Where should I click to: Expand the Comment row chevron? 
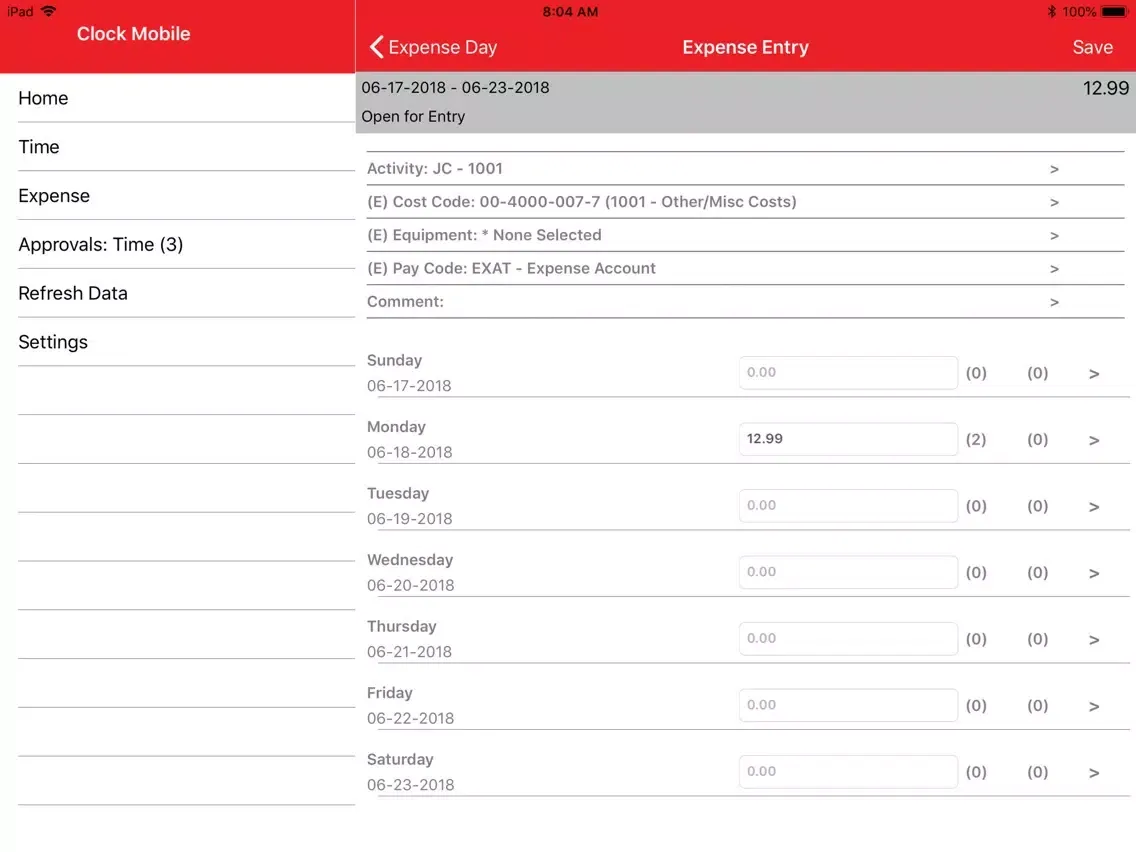pos(1054,302)
